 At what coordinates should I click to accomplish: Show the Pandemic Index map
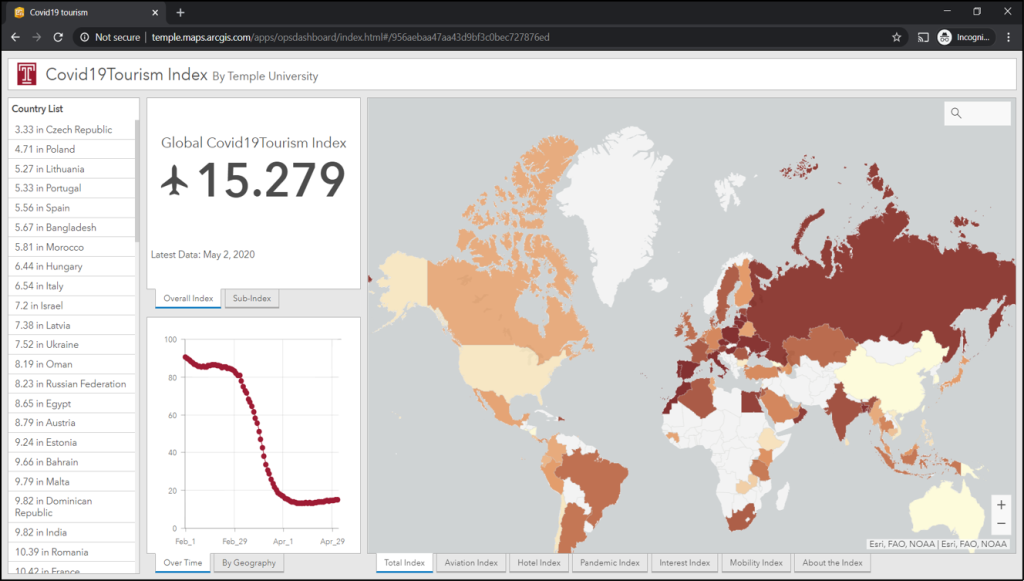(x=609, y=563)
